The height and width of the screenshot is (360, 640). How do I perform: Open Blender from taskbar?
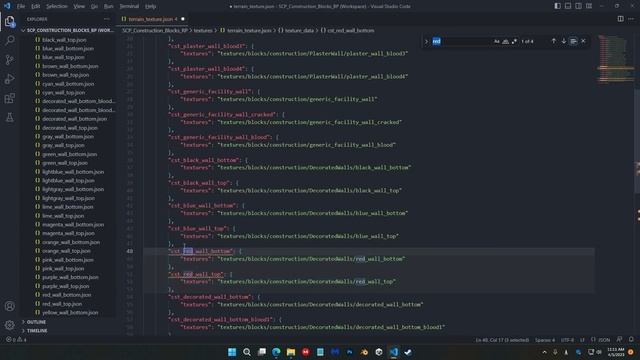[364, 352]
